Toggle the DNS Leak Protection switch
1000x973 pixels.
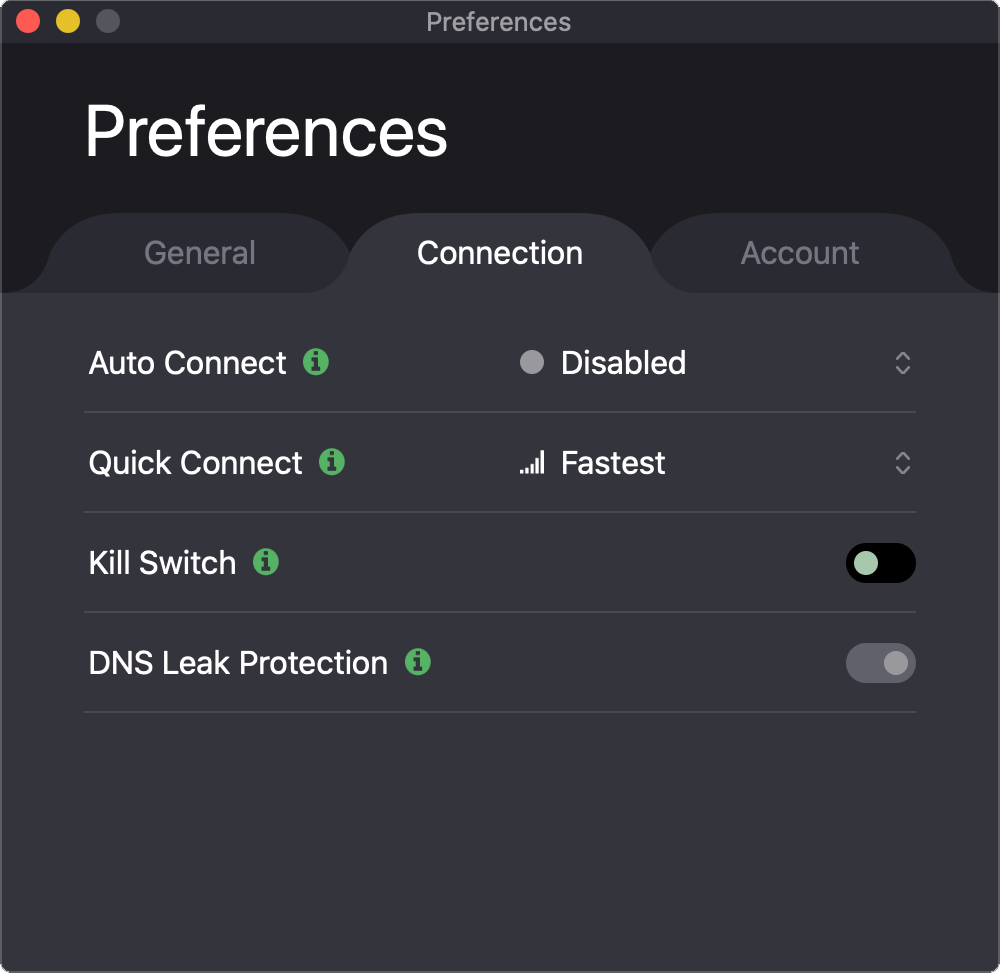[x=881, y=663]
